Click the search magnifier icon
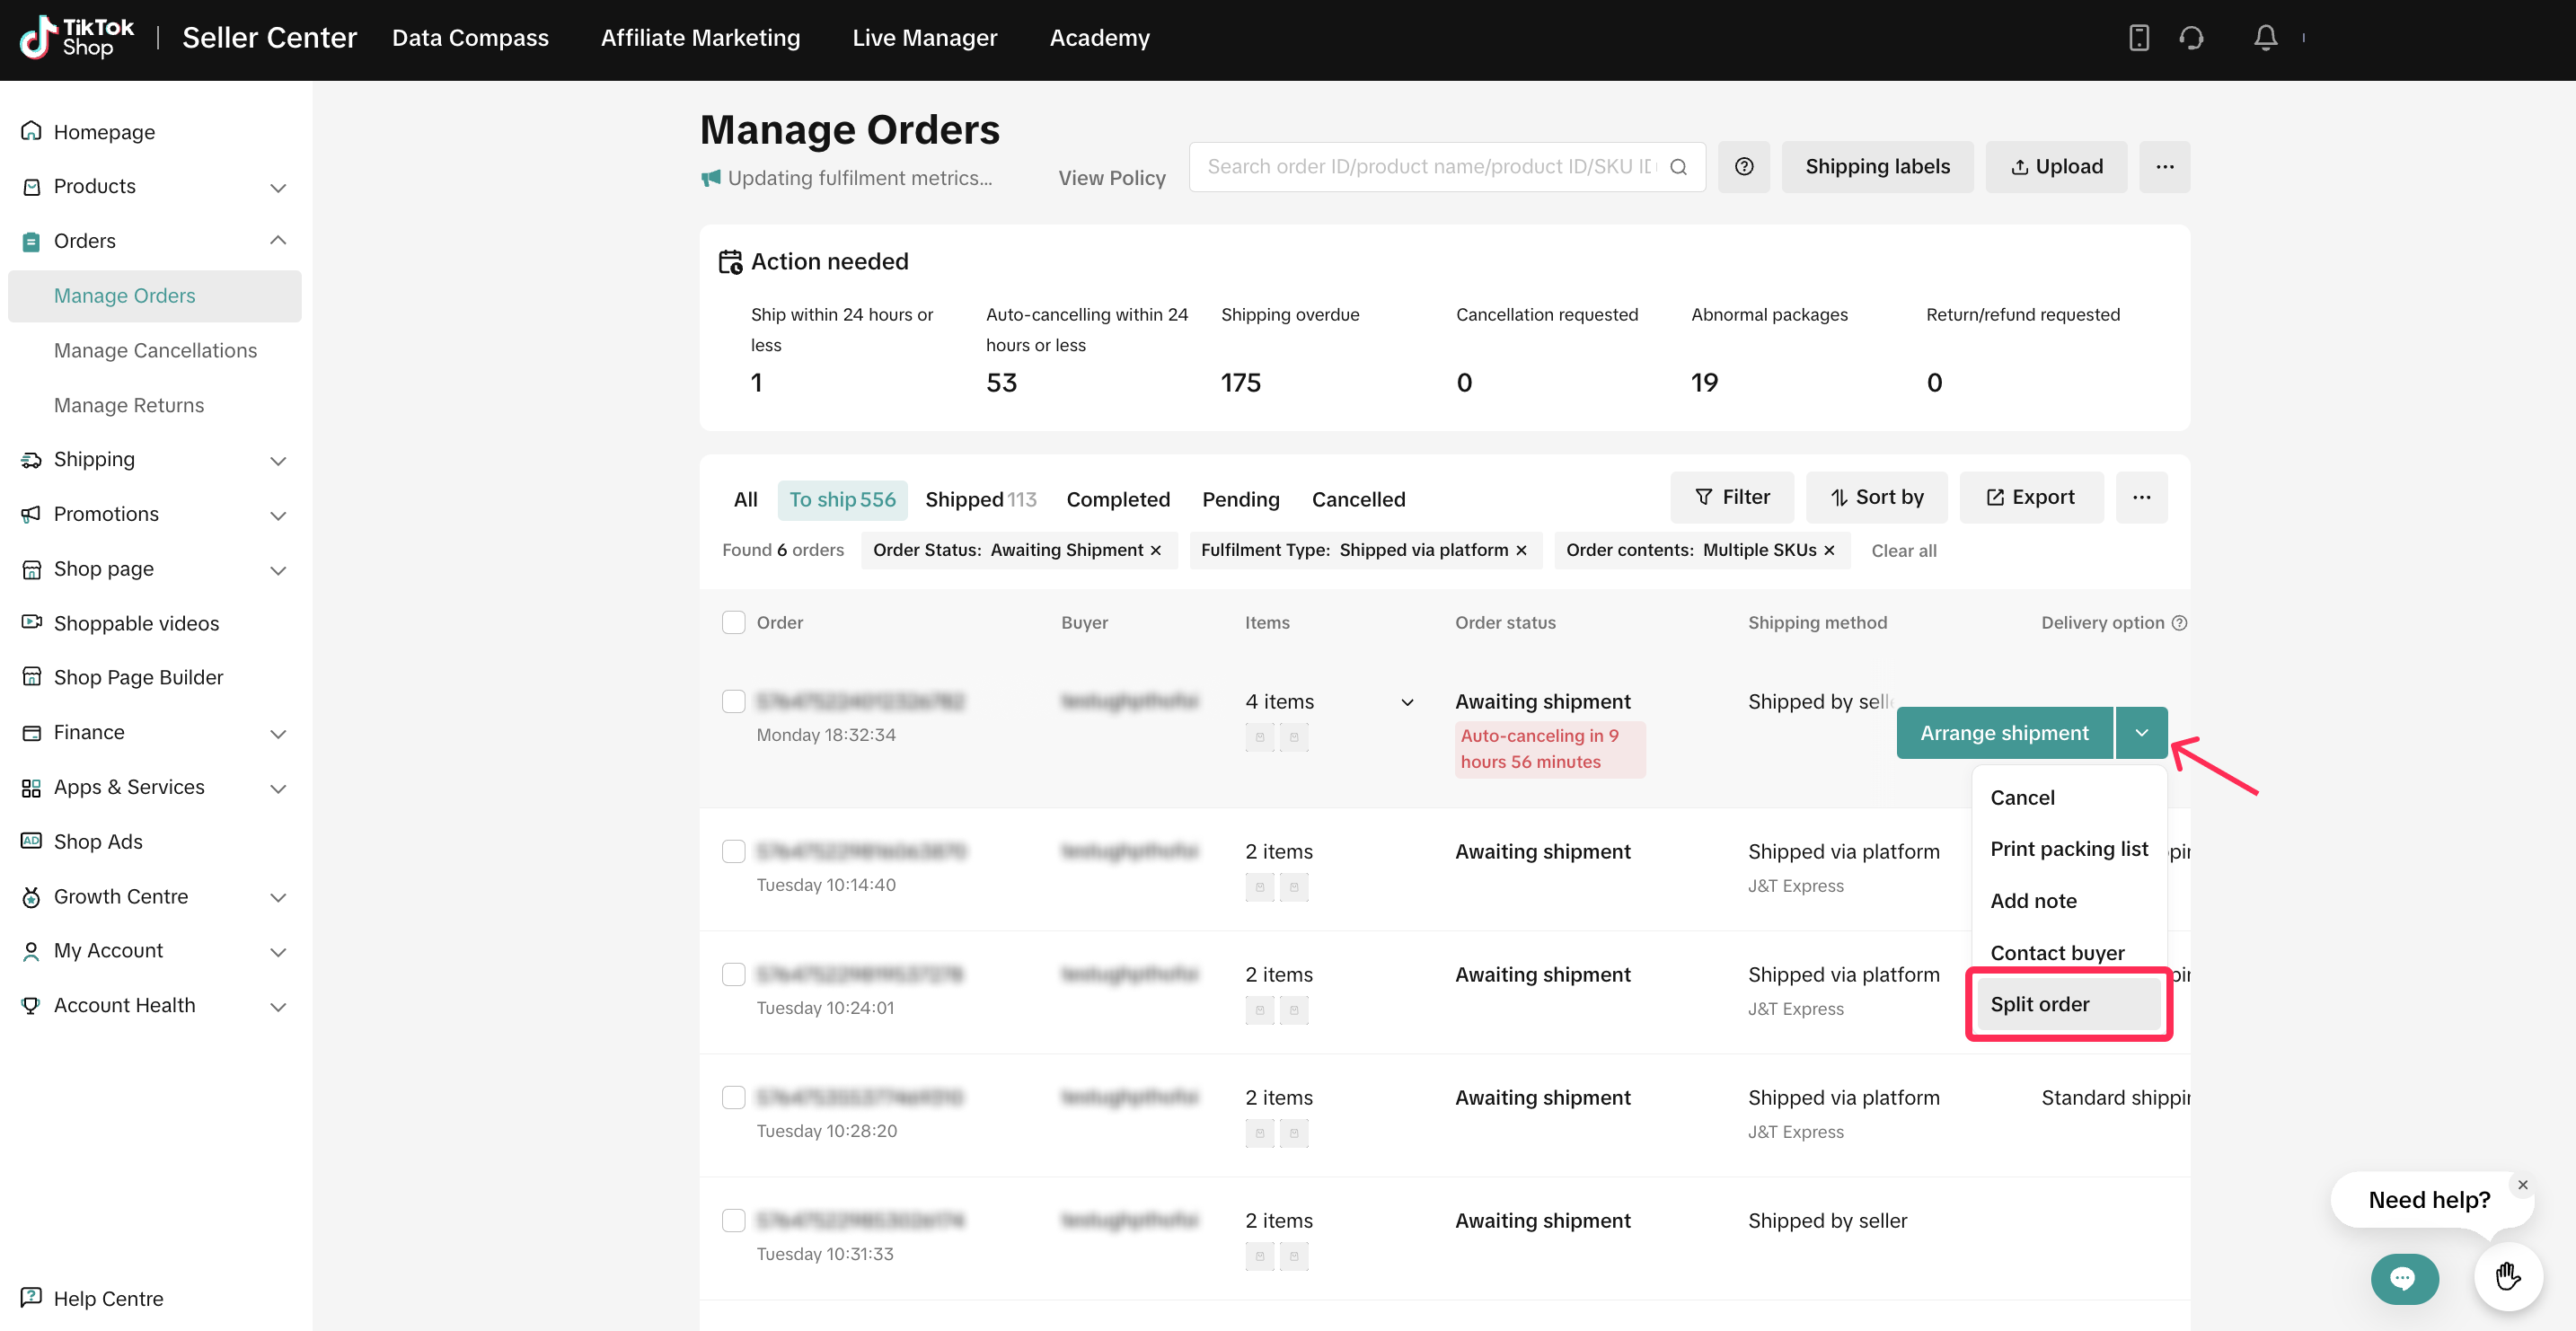 coord(1679,167)
